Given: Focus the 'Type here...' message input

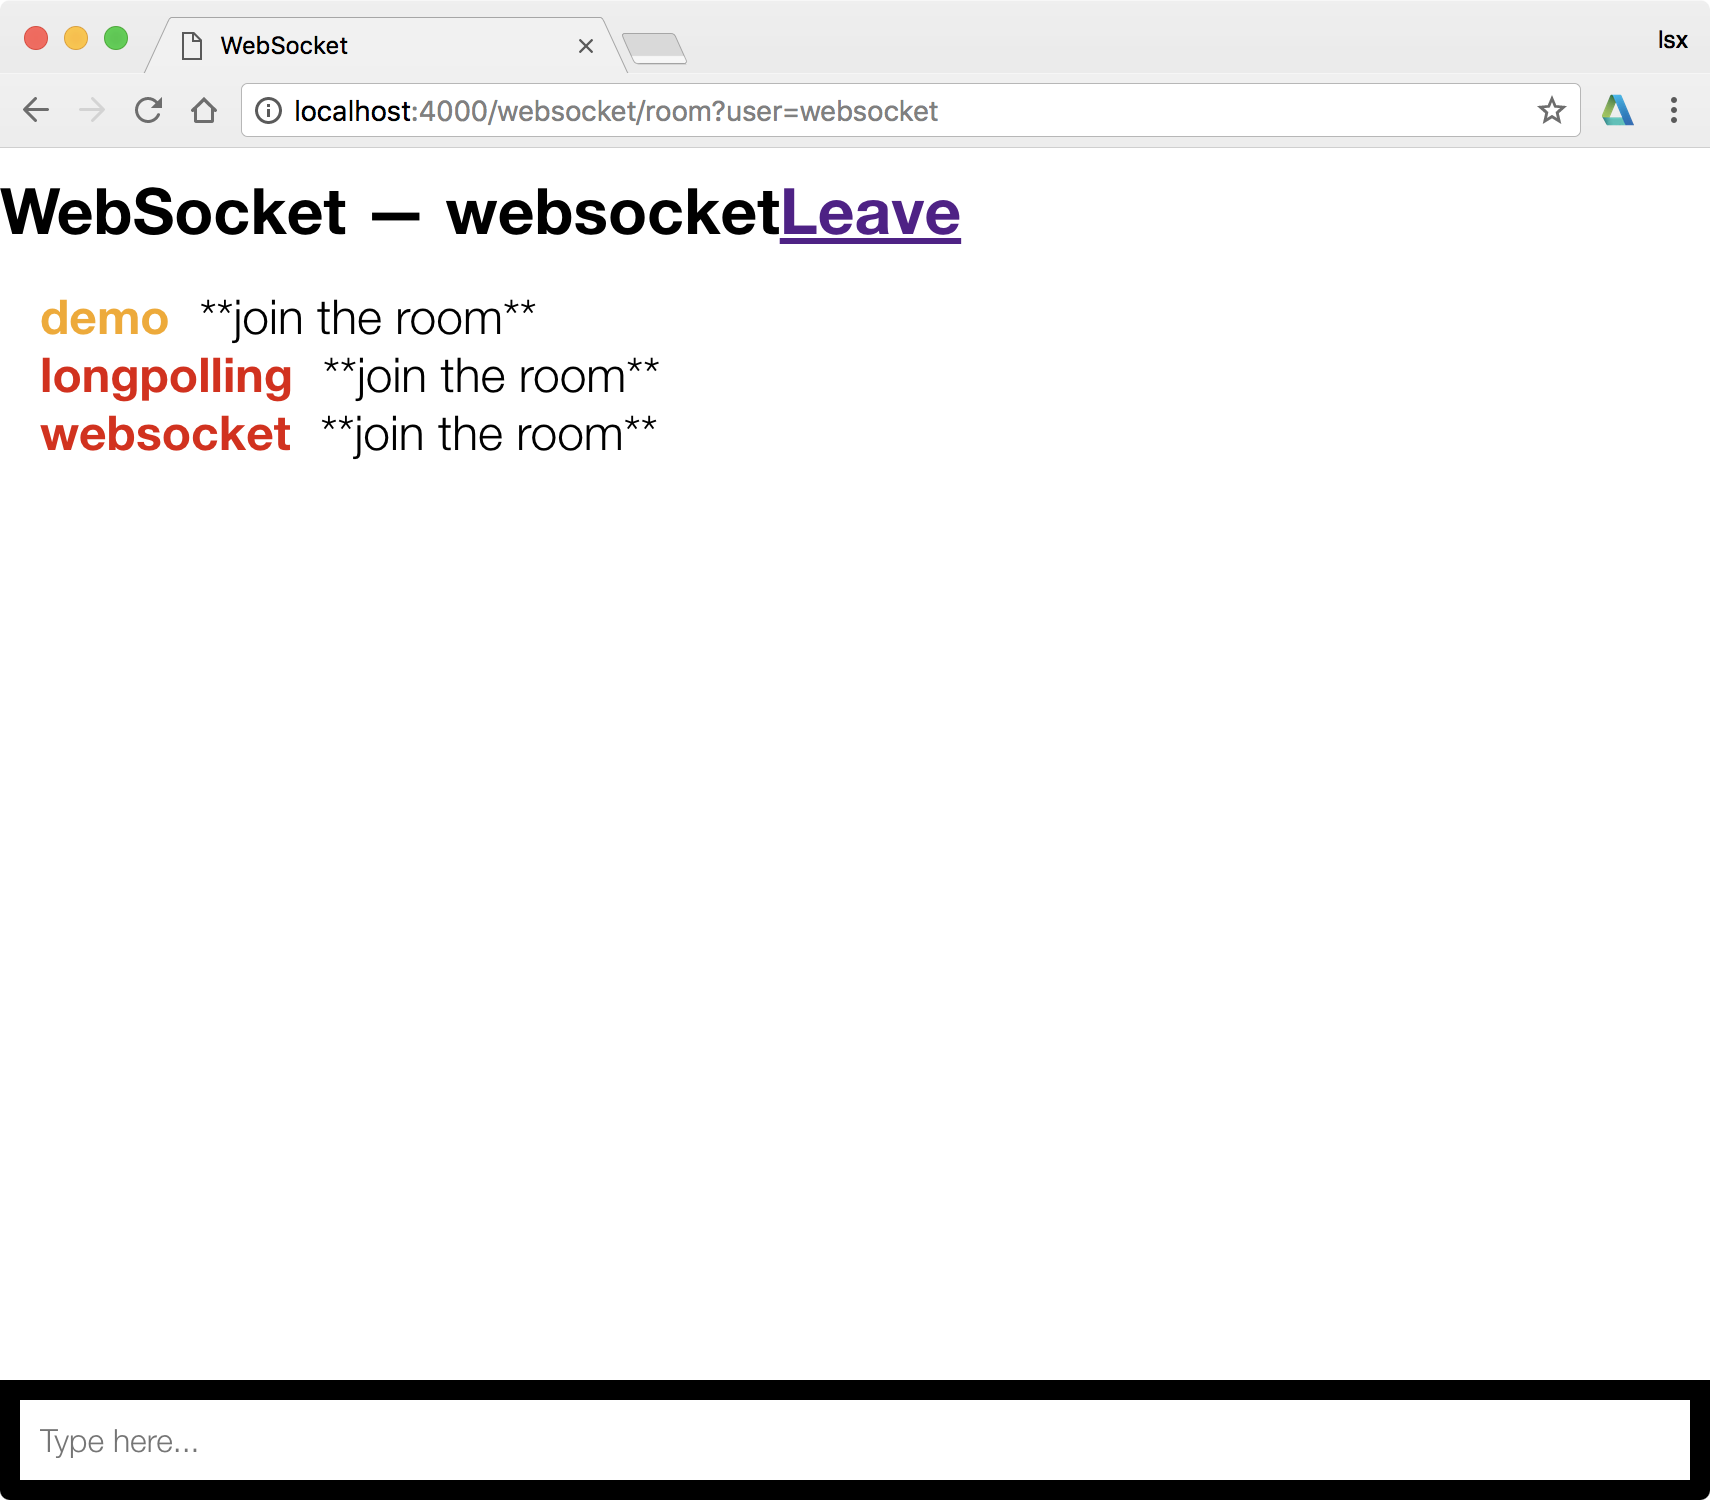Looking at the screenshot, I should pos(855,1440).
